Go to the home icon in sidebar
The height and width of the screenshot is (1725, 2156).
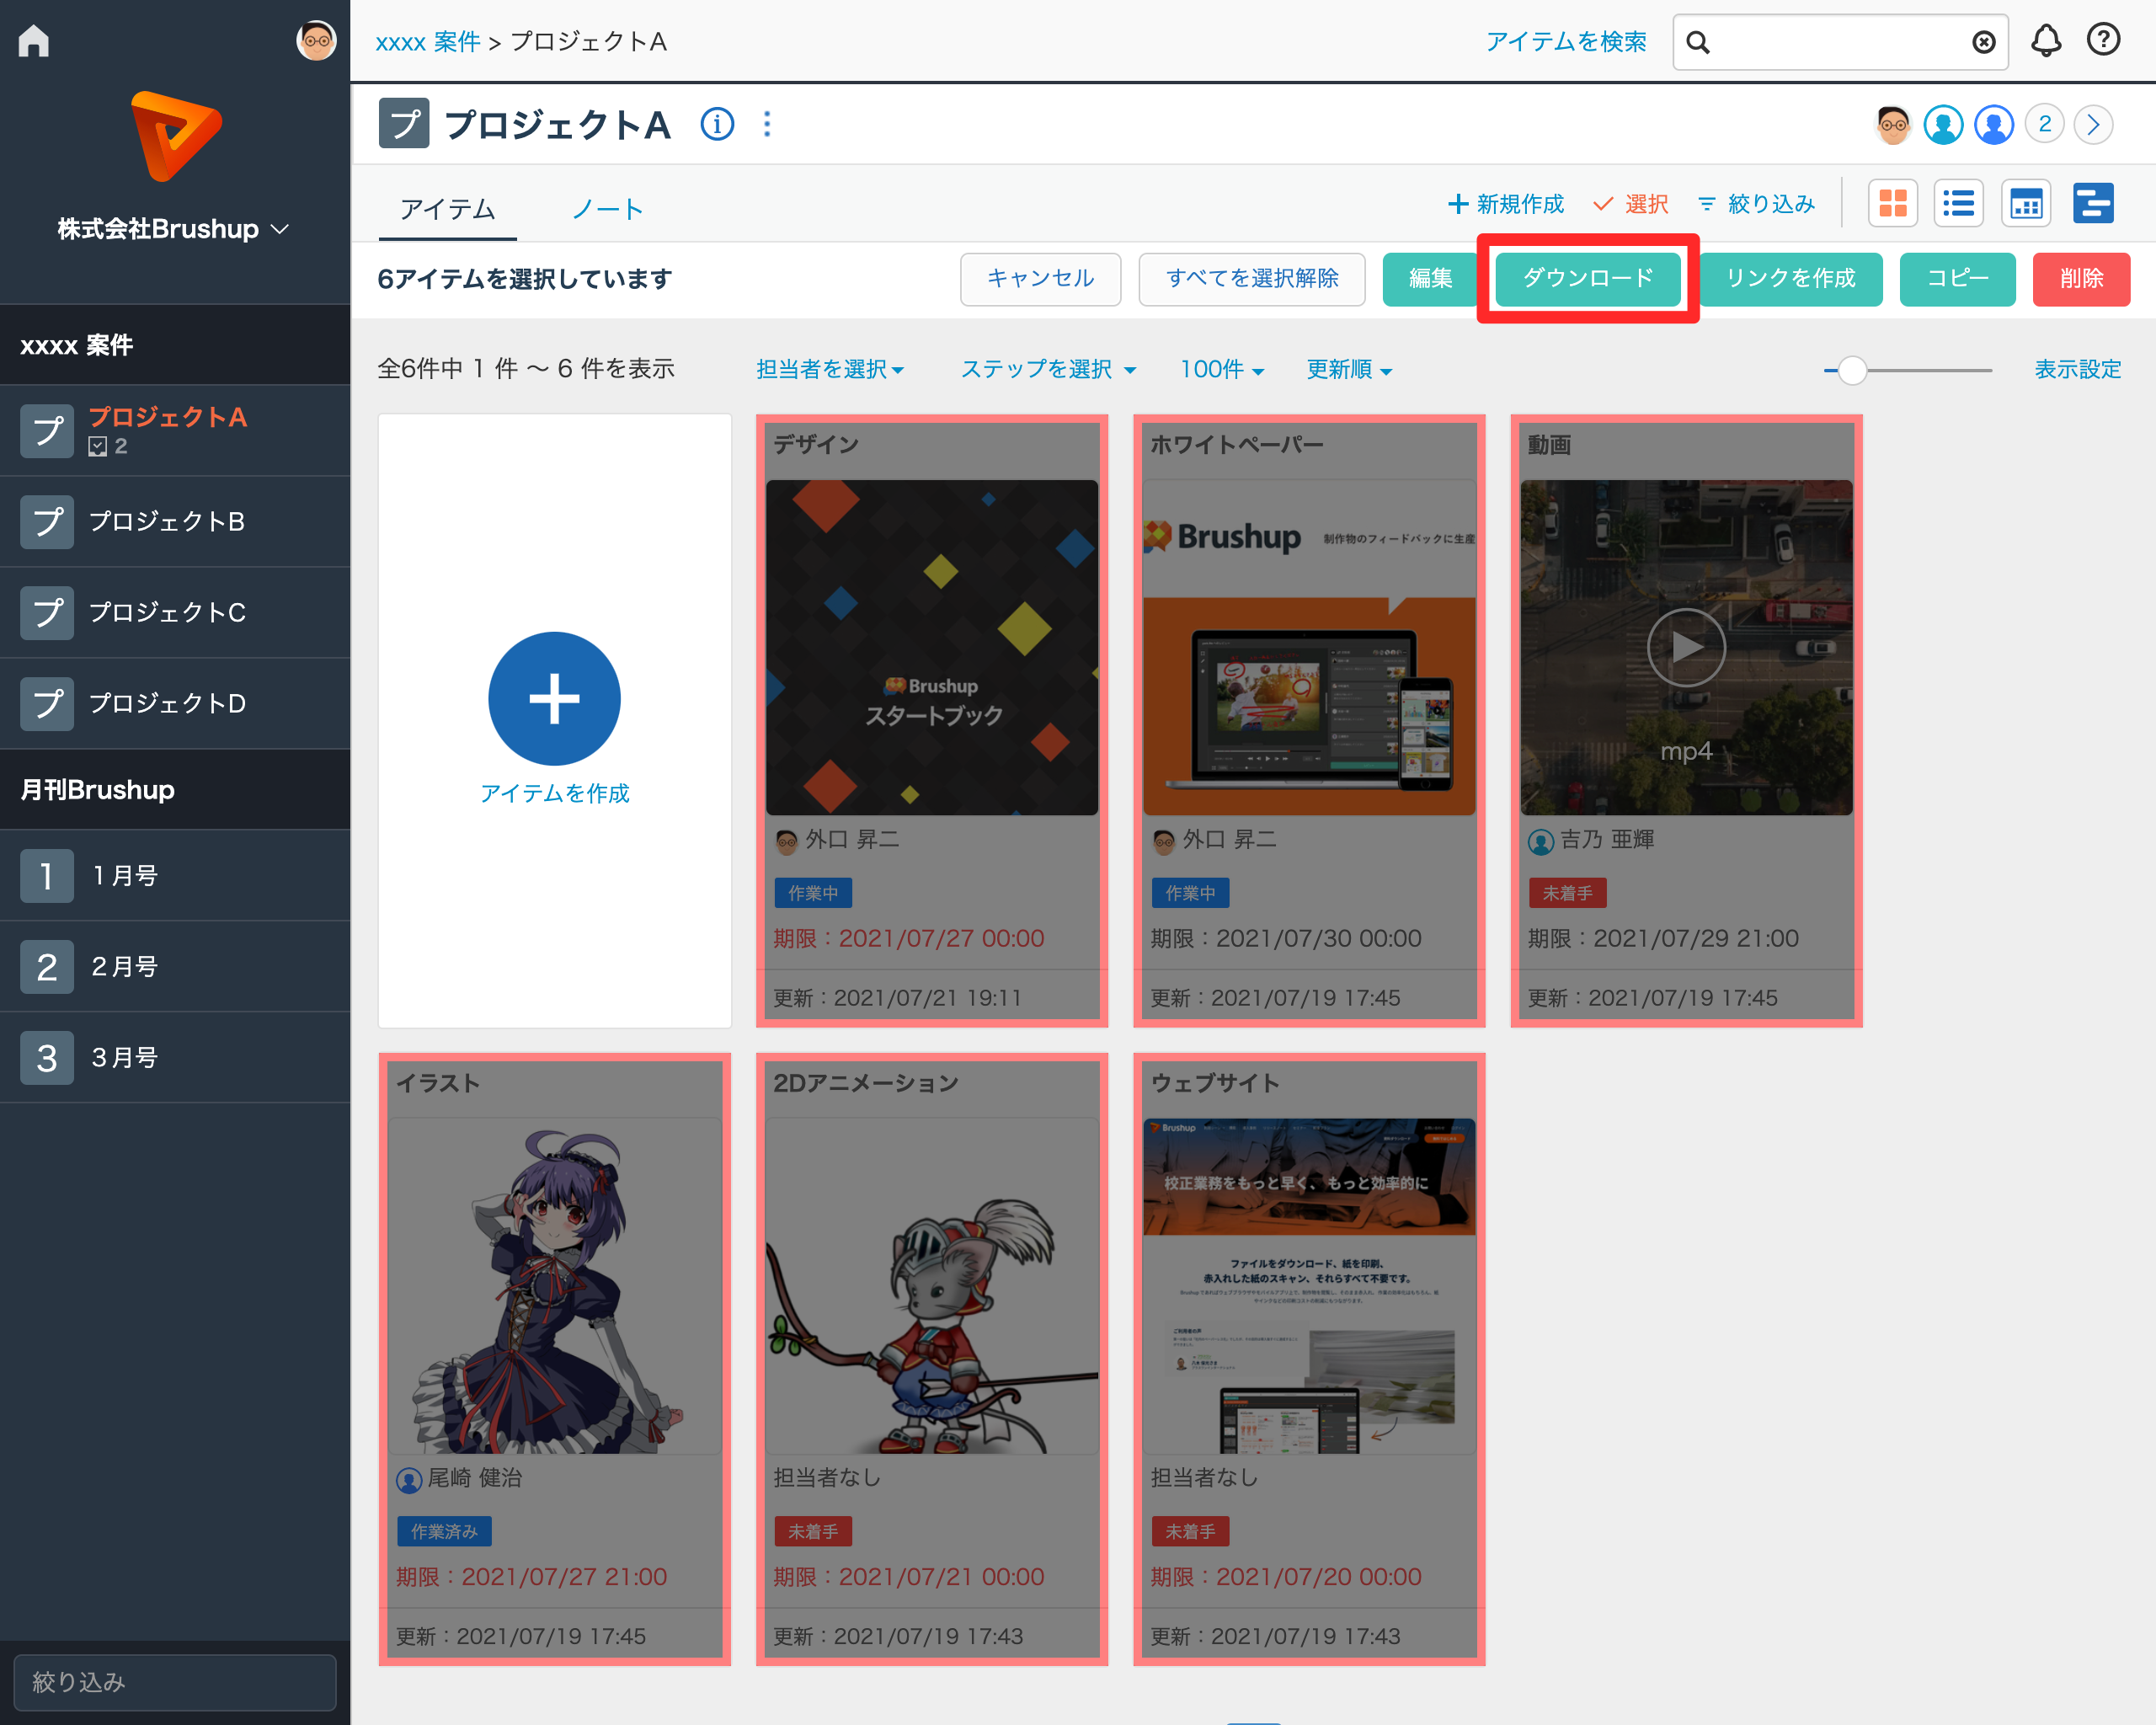[34, 41]
